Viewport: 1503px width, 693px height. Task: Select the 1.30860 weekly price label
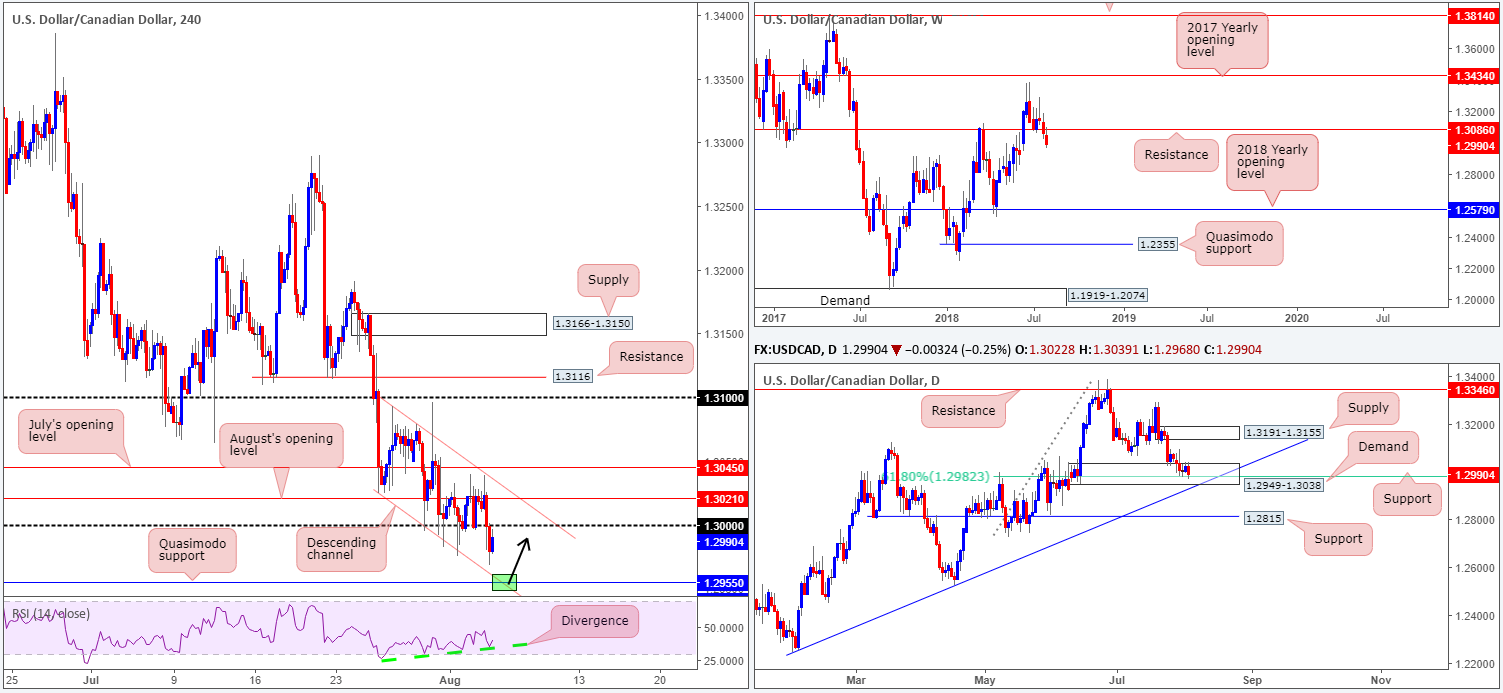pos(1474,130)
